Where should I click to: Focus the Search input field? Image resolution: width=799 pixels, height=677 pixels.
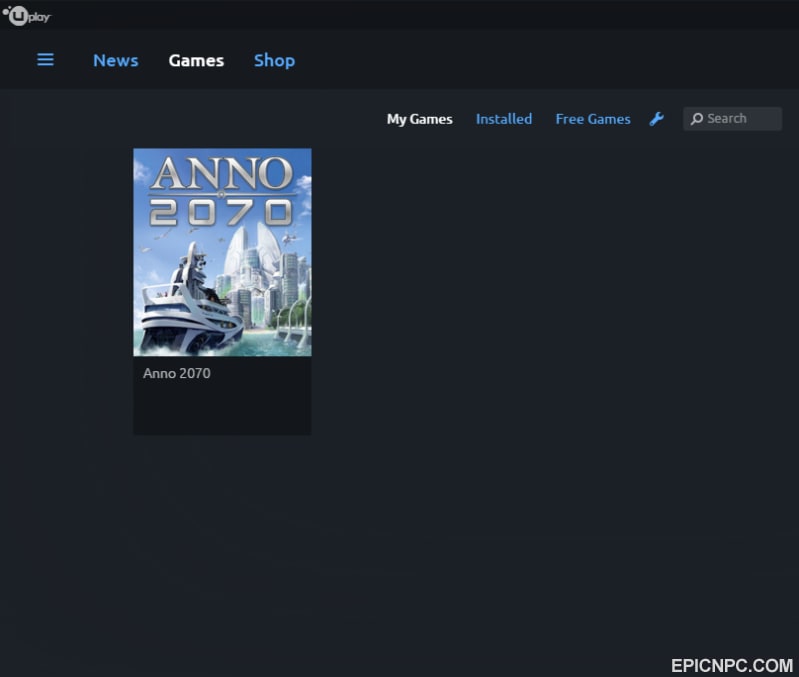pos(732,119)
